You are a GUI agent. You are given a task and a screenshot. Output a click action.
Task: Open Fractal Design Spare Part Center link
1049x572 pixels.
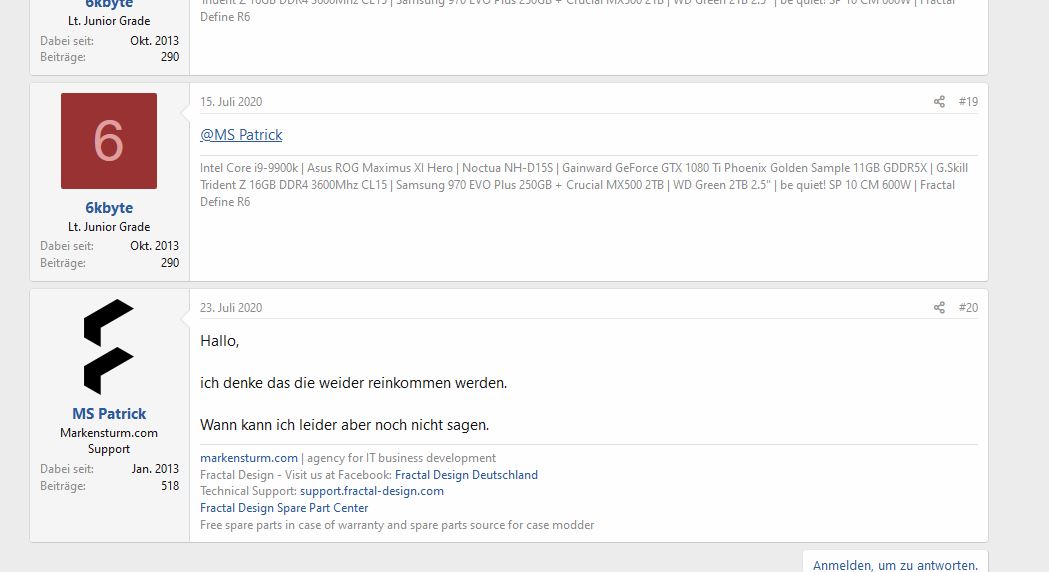click(284, 508)
